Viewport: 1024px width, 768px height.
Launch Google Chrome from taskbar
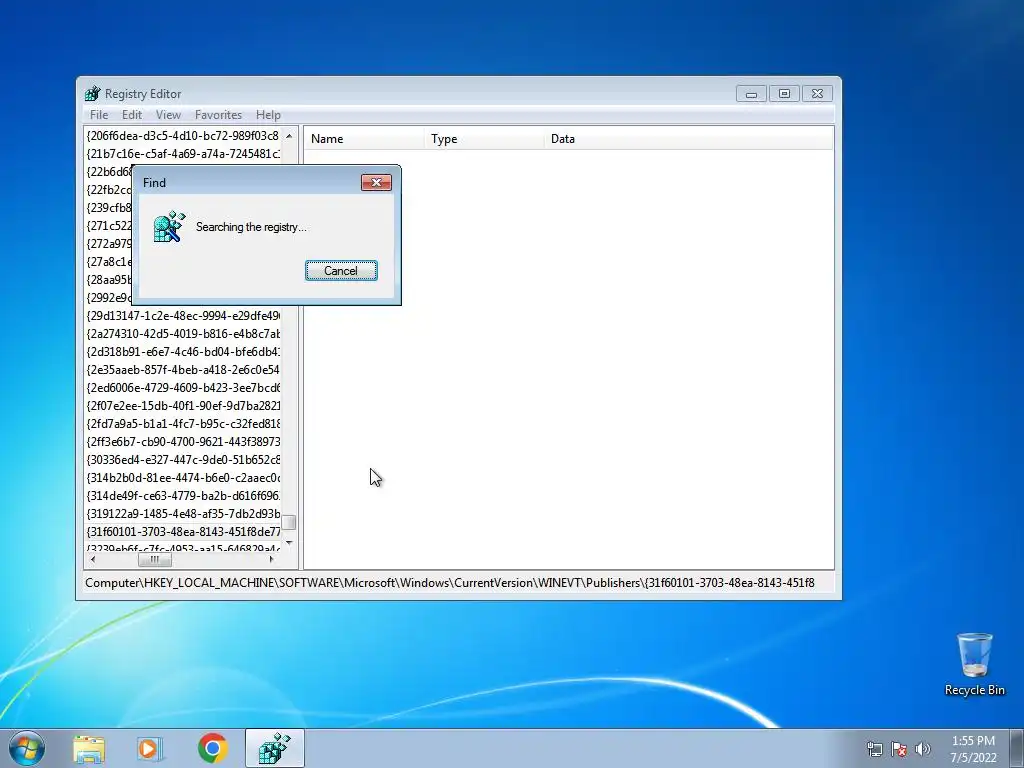click(x=212, y=748)
